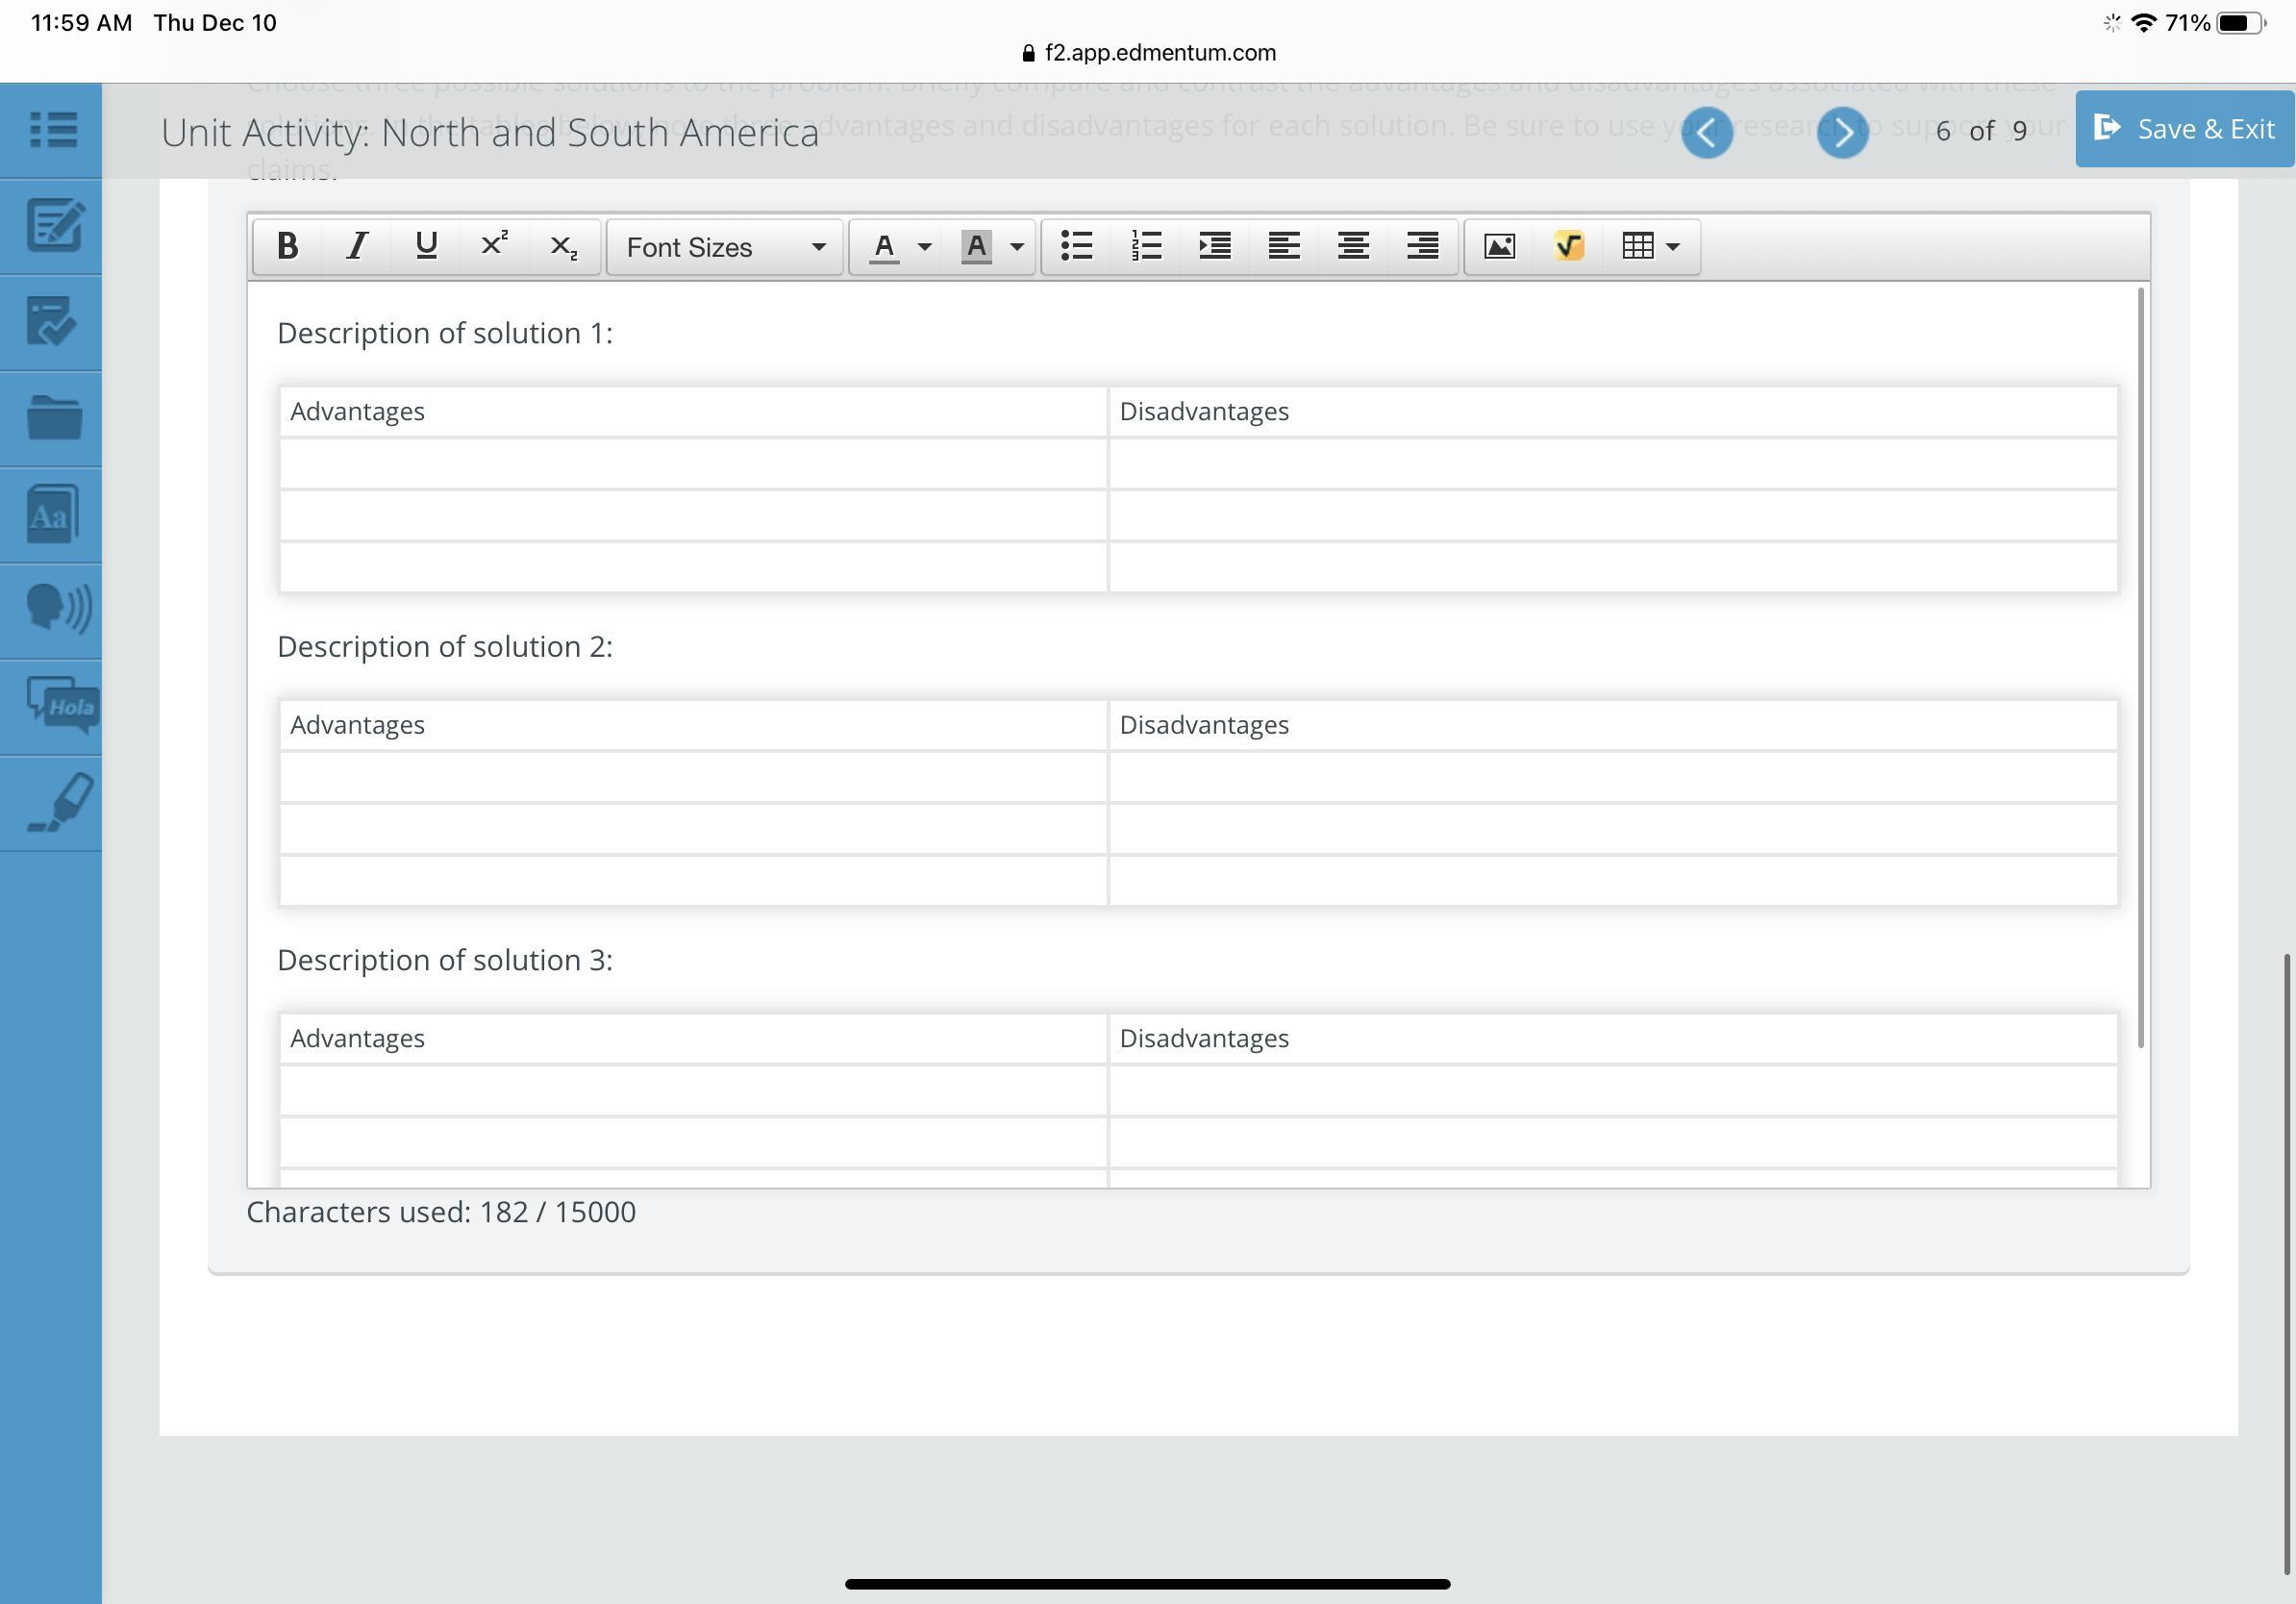This screenshot has height=1604, width=2296.
Task: Apply superscript formatting
Action: click(x=495, y=246)
